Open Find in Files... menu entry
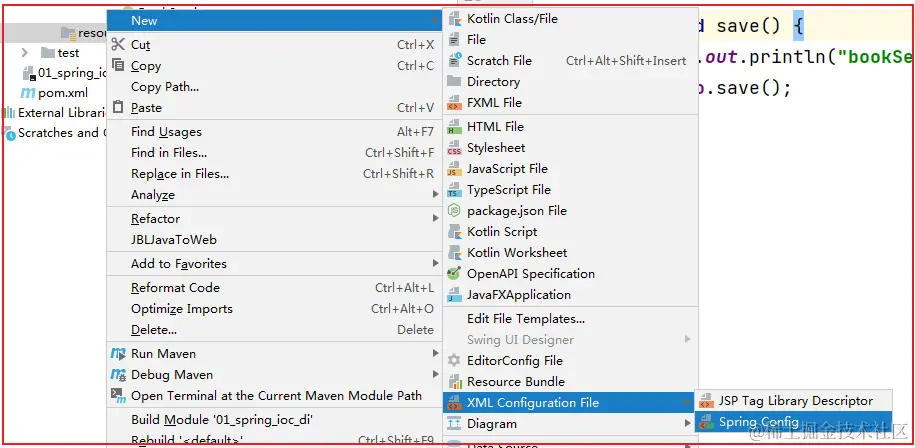This screenshot has height=448, width=915. point(274,153)
